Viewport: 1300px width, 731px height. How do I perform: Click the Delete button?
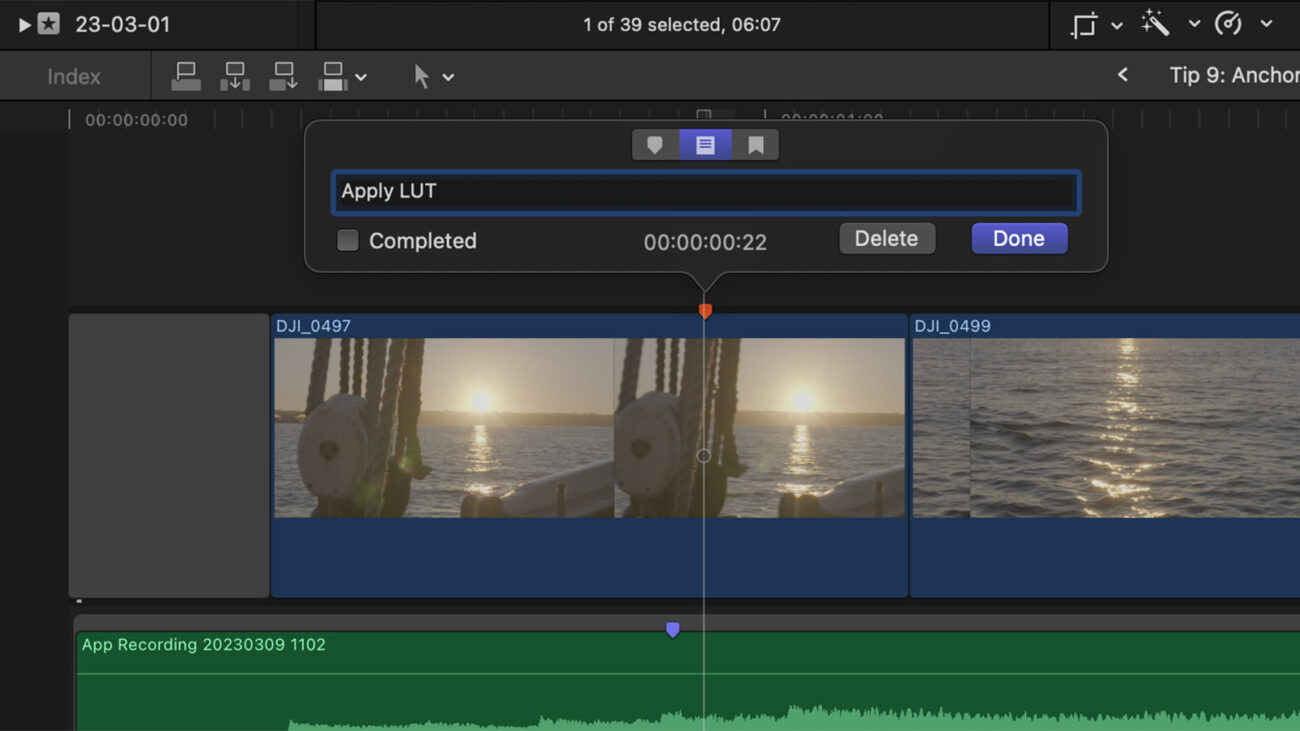pos(886,238)
